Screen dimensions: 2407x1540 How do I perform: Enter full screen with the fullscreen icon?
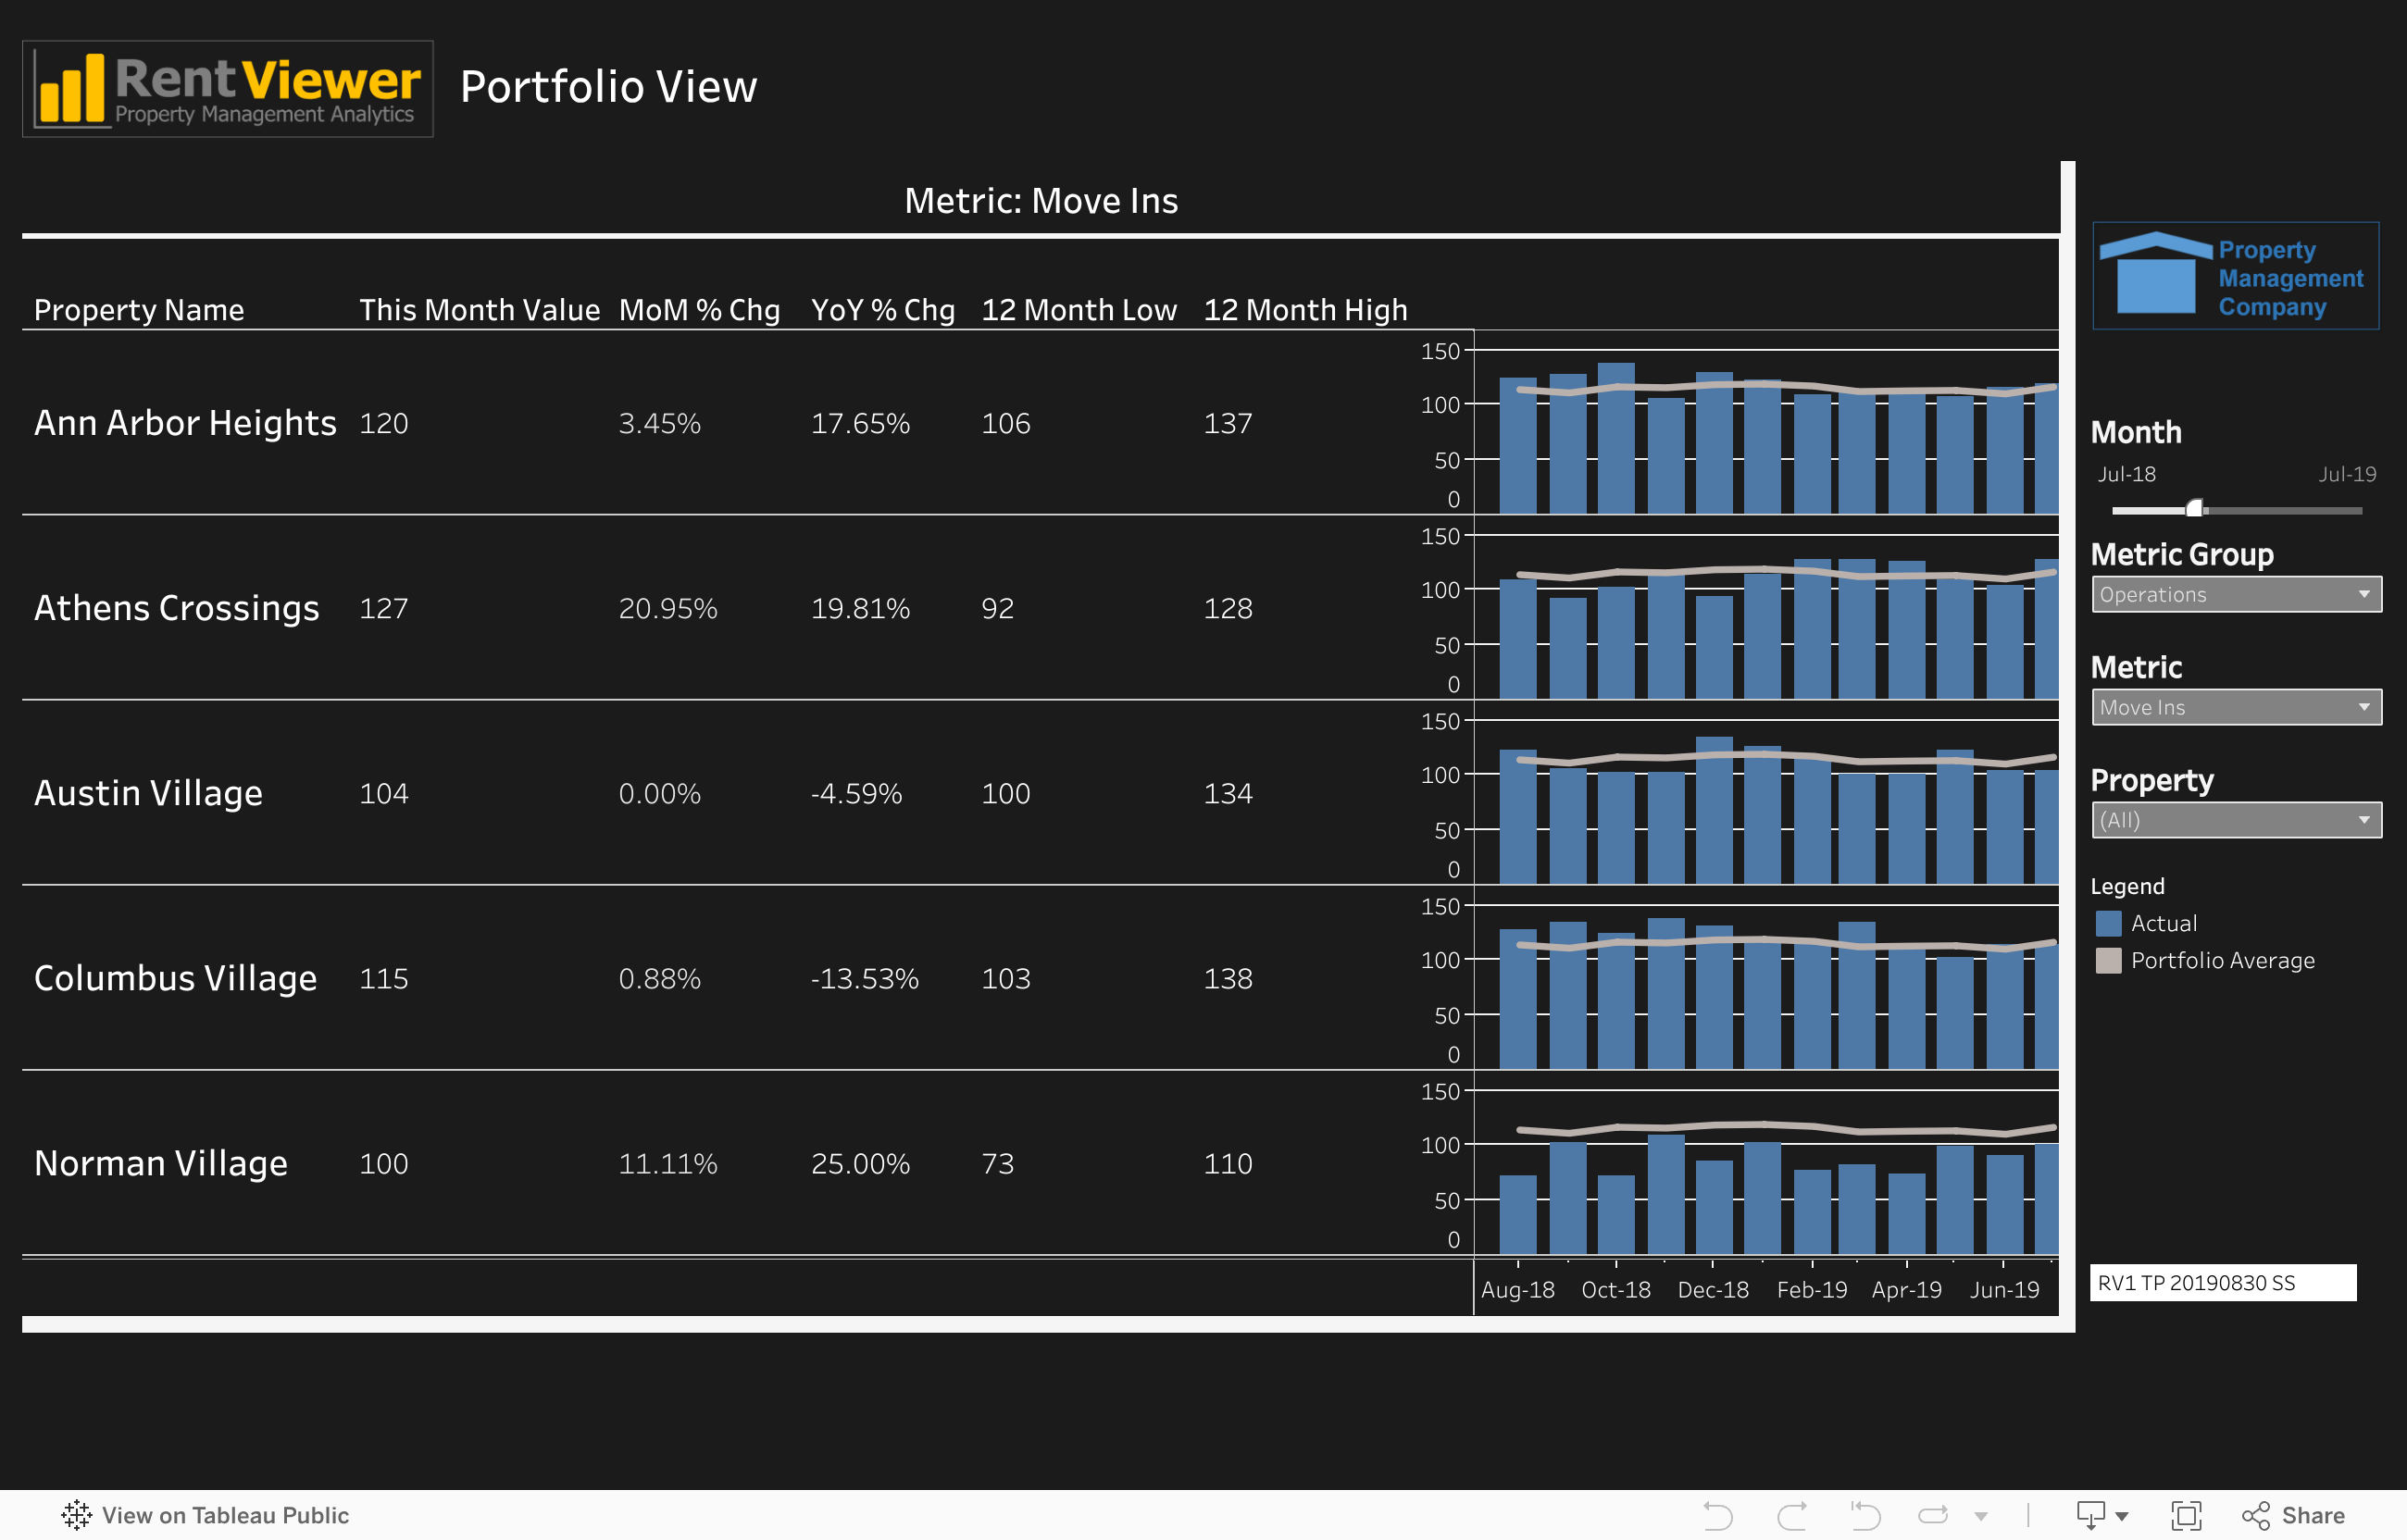[x=2186, y=1515]
